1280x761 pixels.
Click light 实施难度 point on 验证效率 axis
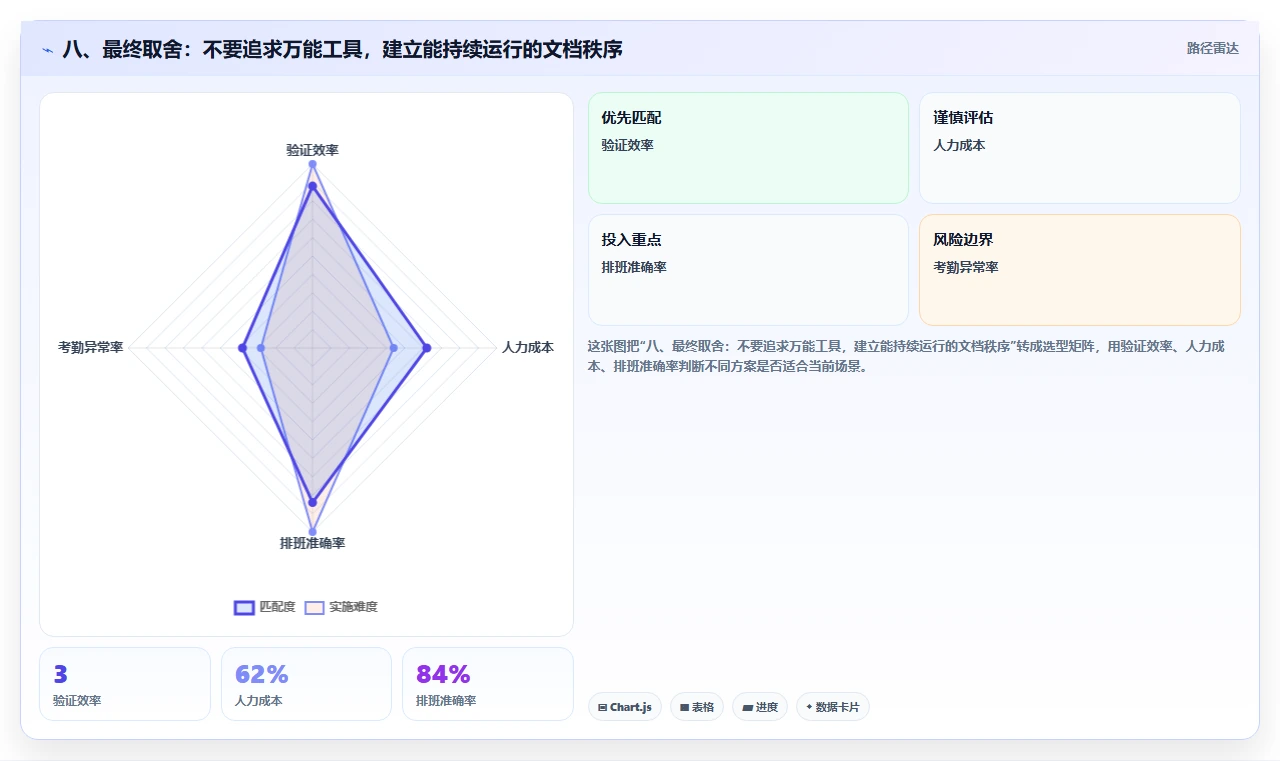pos(312,164)
